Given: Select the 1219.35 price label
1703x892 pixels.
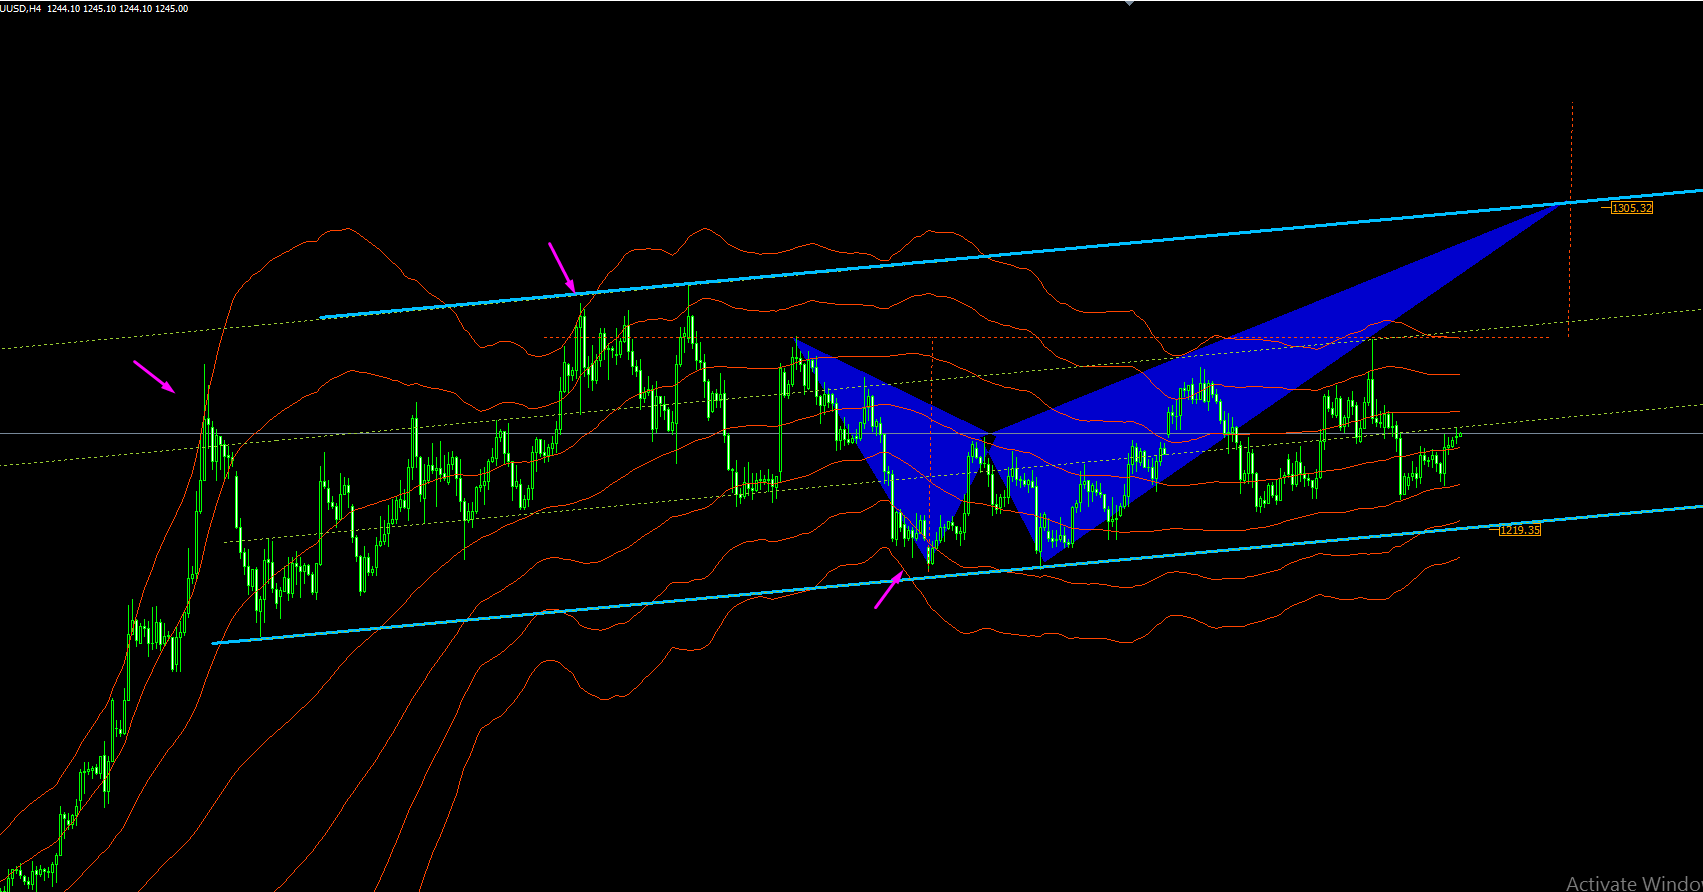Looking at the screenshot, I should point(1520,530).
